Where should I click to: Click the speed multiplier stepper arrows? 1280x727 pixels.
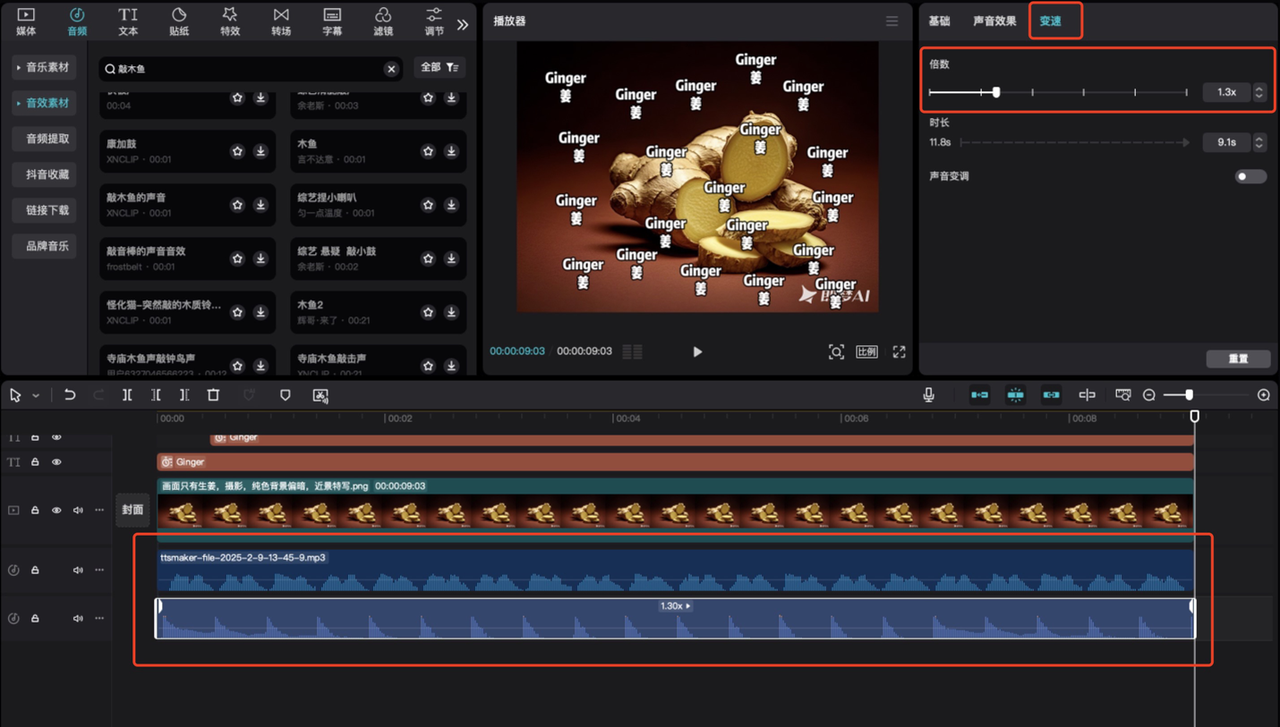pyautogui.click(x=1259, y=92)
